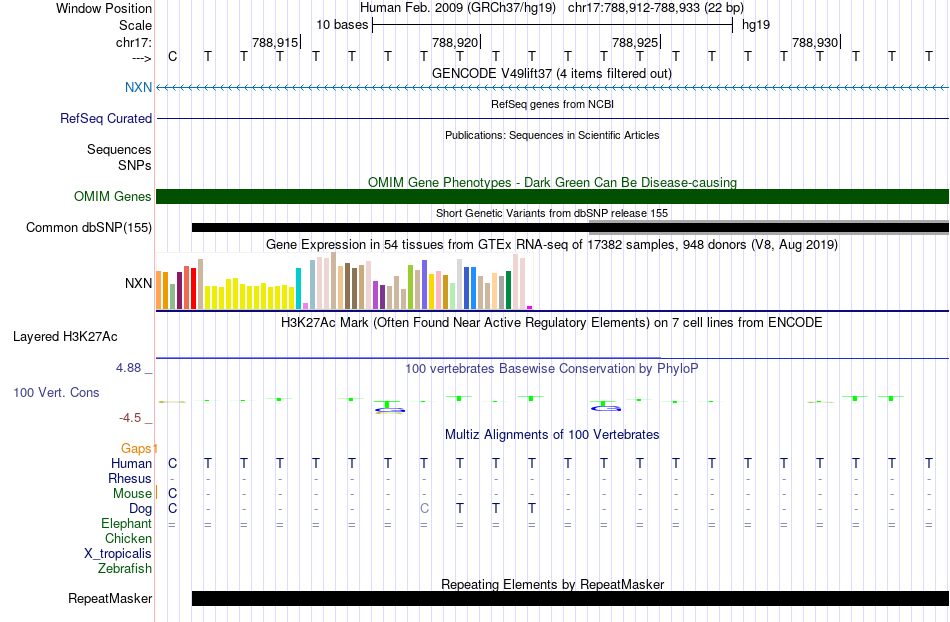Click the dark green OMIM gene bar
The width and height of the screenshot is (950, 622).
click(552, 196)
